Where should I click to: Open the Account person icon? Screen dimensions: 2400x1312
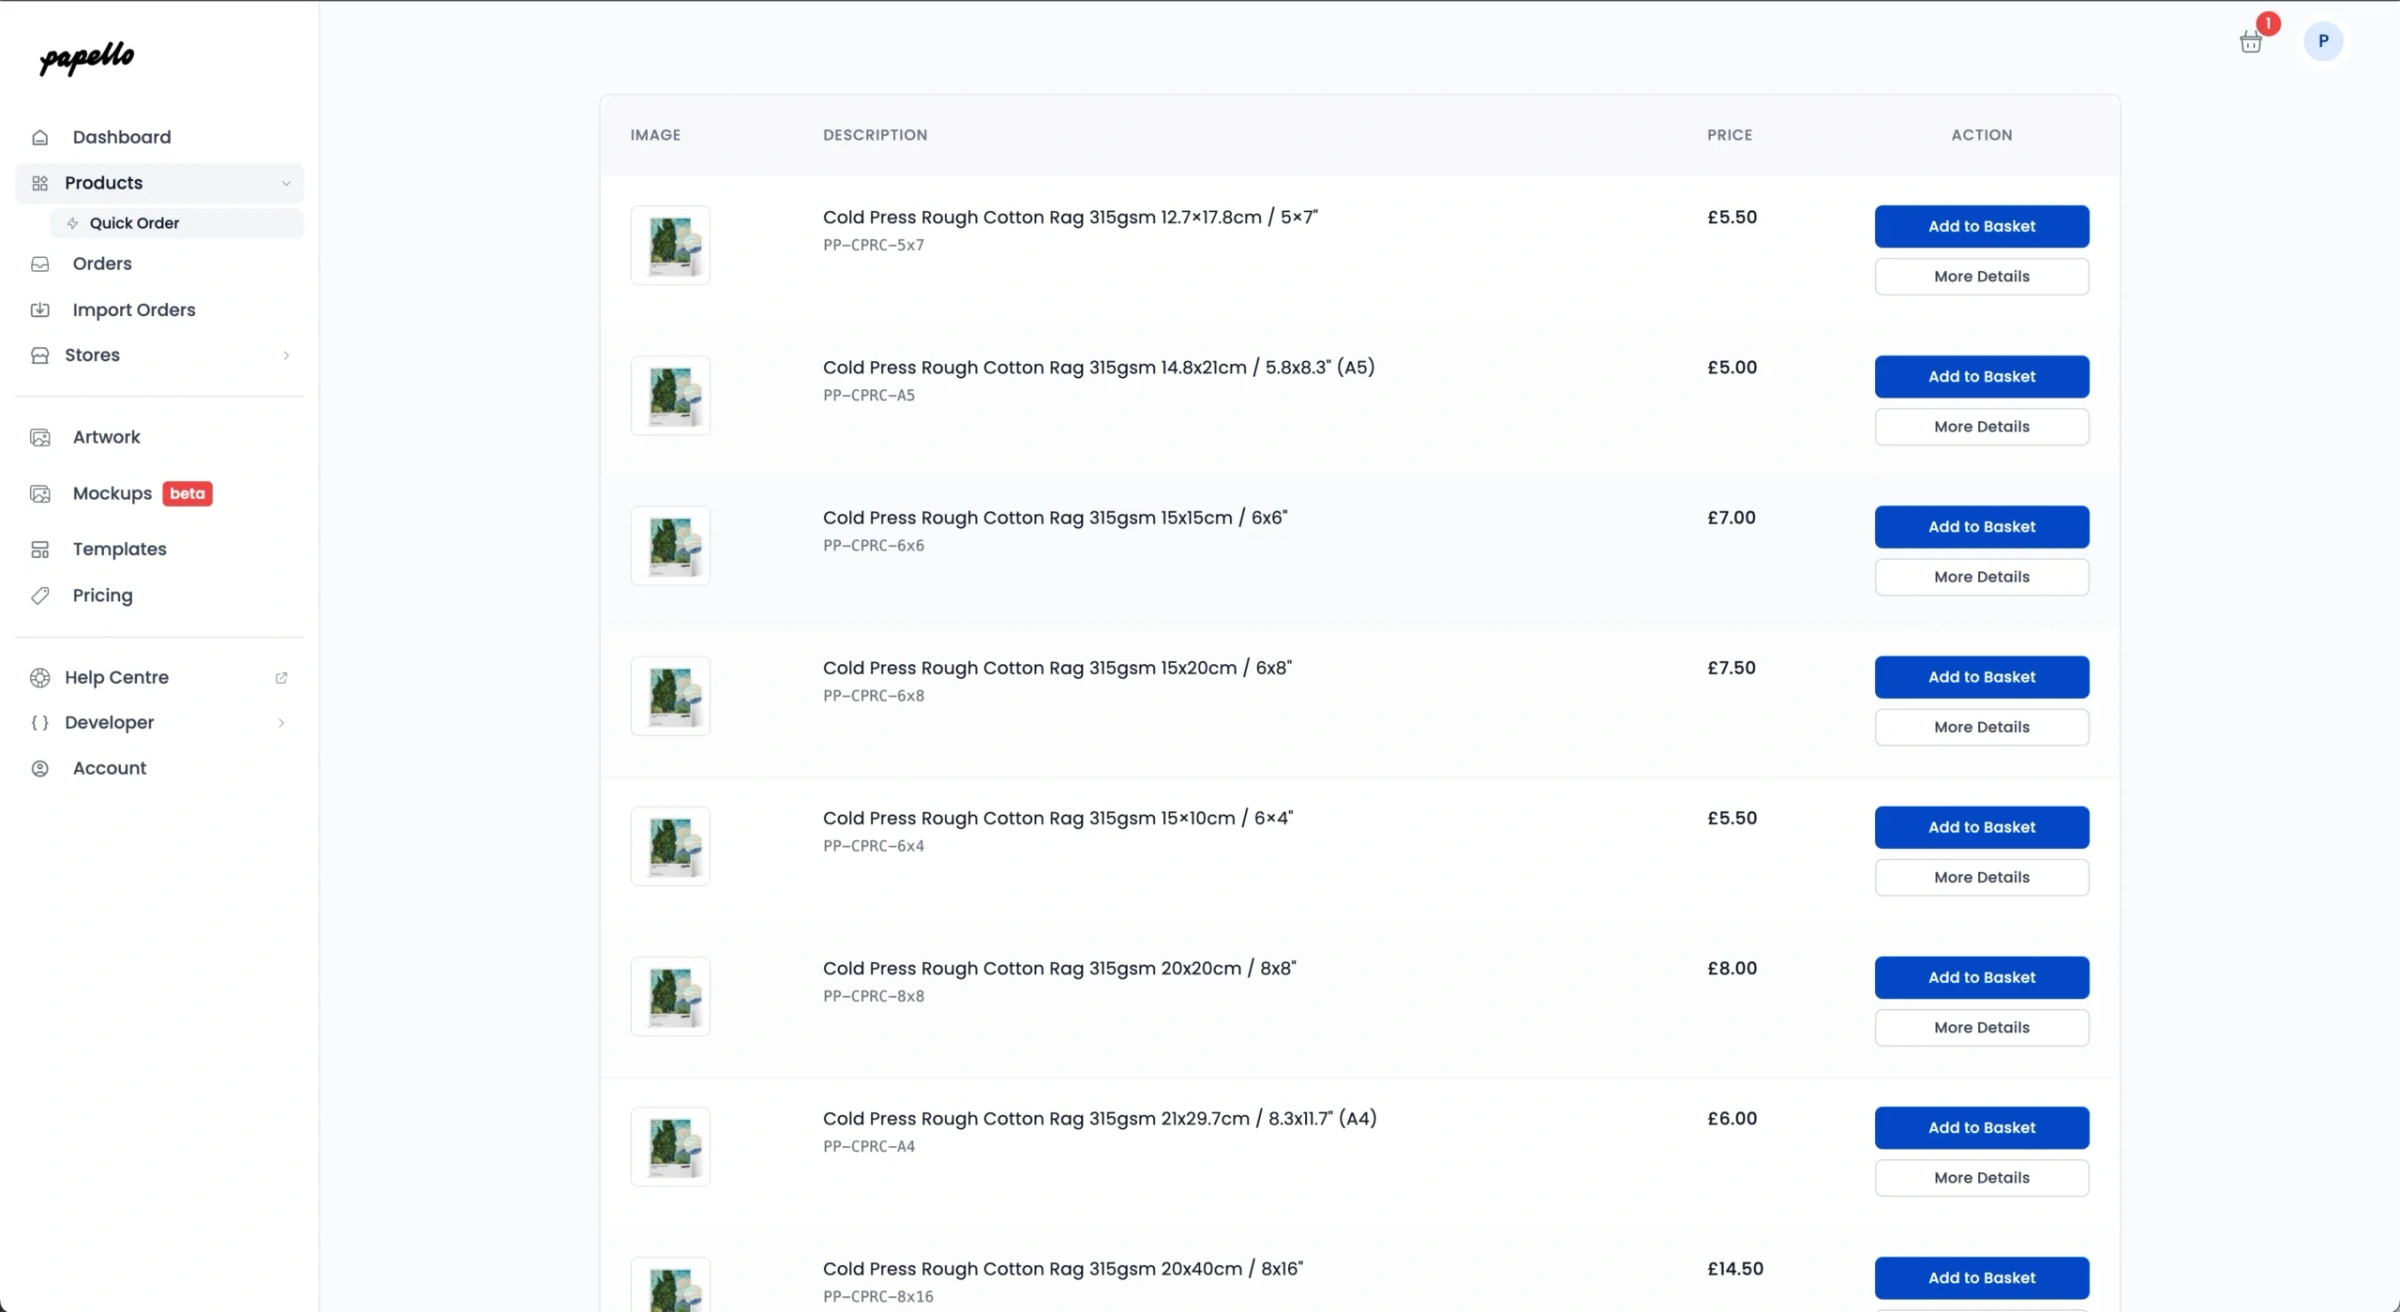click(x=40, y=768)
